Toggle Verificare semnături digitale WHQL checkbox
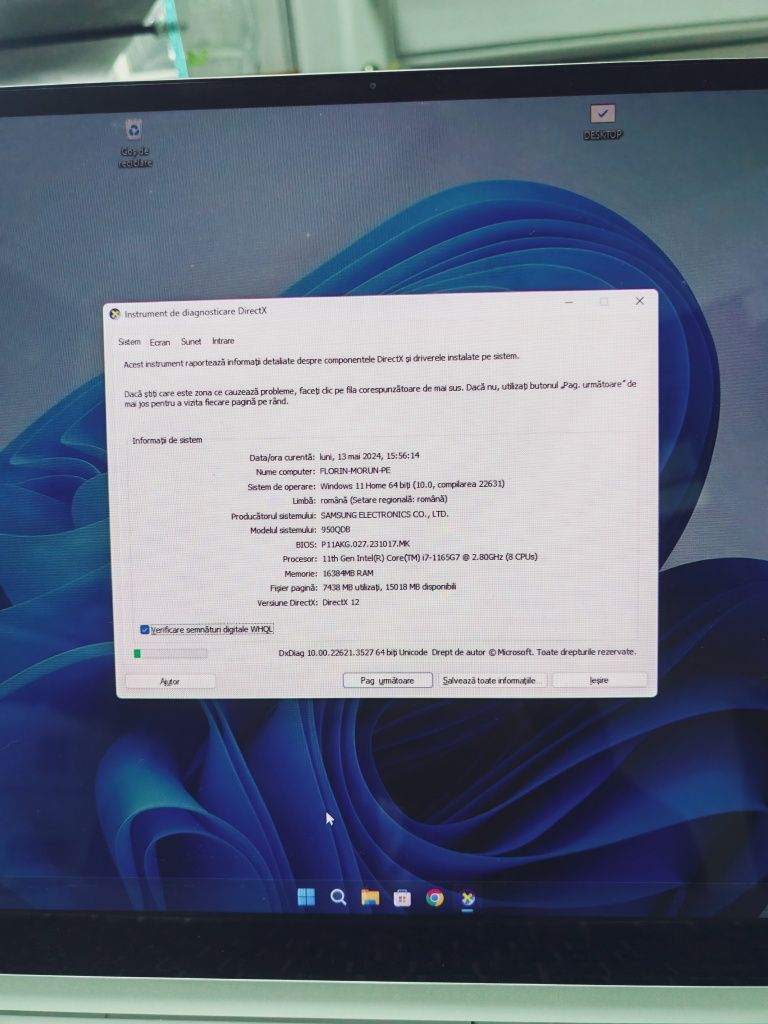768x1024 pixels. (144, 630)
